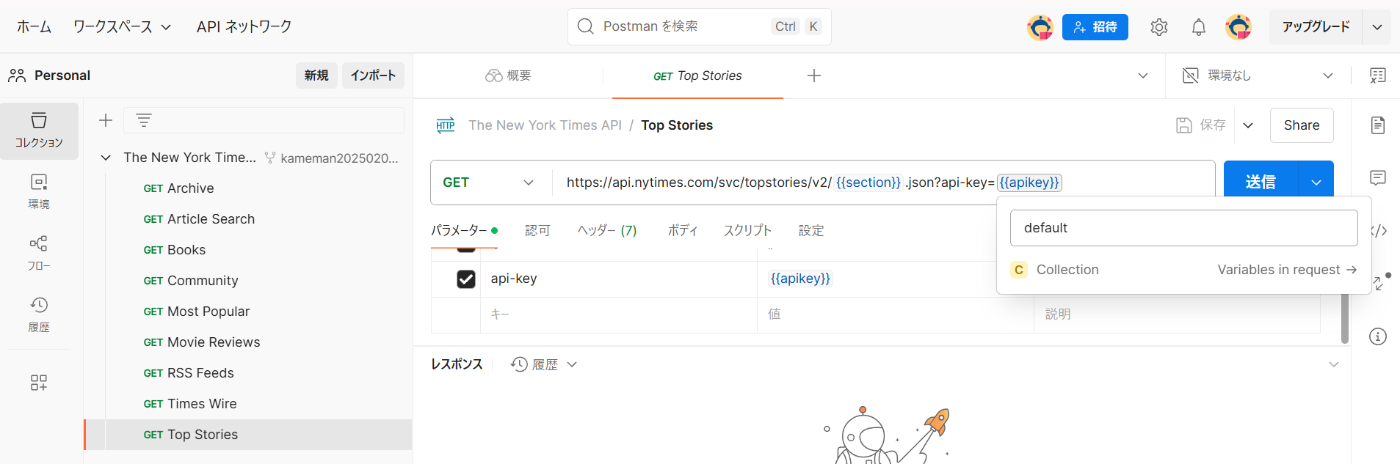The height and width of the screenshot is (464, 1400).
Task: Click the 新規 button
Action: (x=316, y=75)
